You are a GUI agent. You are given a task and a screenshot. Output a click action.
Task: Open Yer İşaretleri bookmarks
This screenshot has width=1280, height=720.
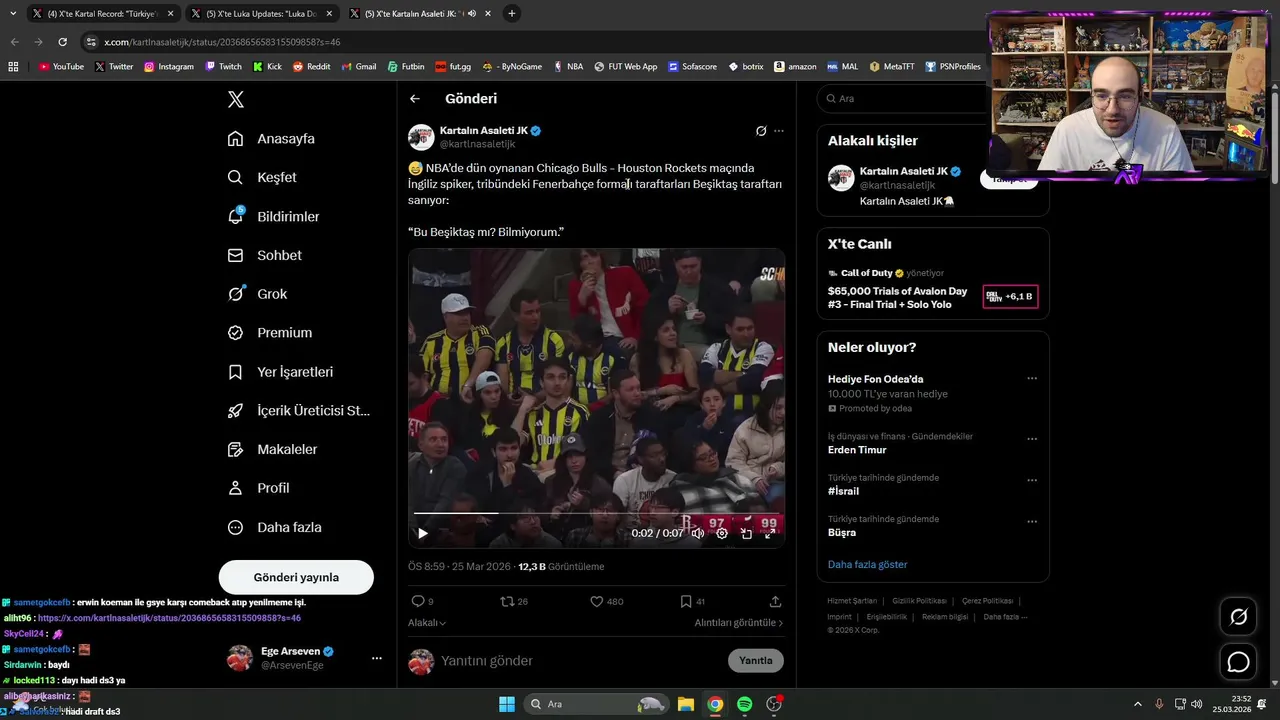pos(280,372)
